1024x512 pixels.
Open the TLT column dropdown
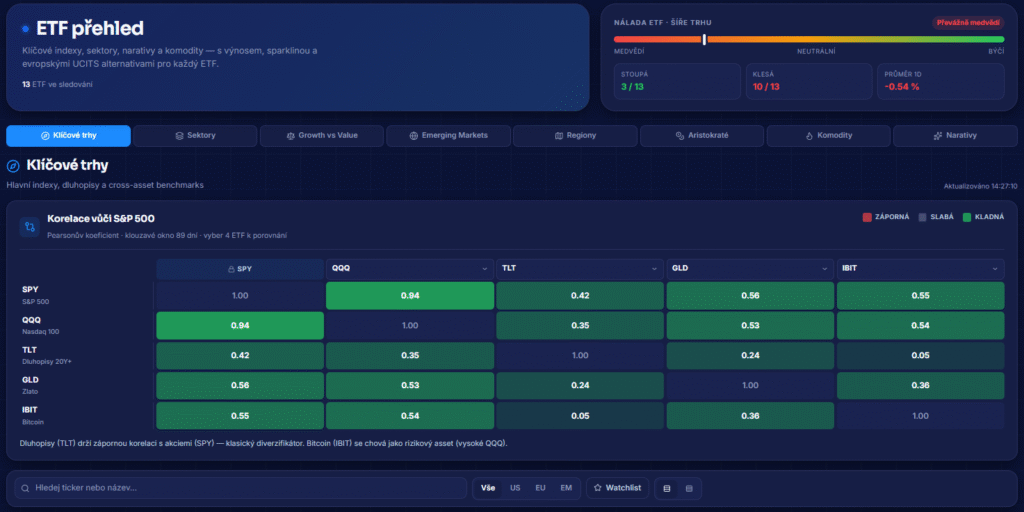[x=580, y=268]
